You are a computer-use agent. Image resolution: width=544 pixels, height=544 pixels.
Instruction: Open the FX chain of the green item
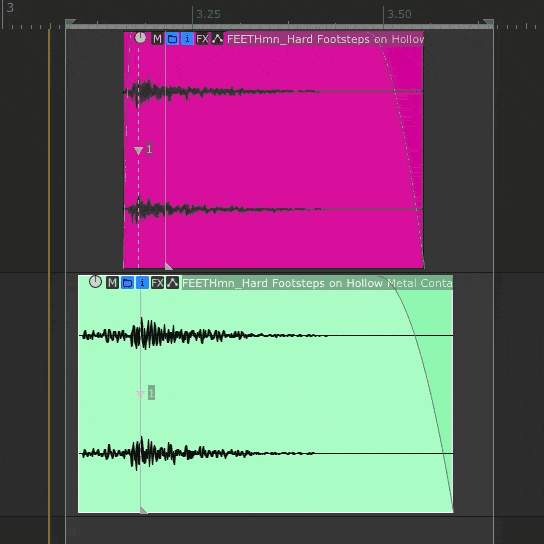tap(158, 283)
